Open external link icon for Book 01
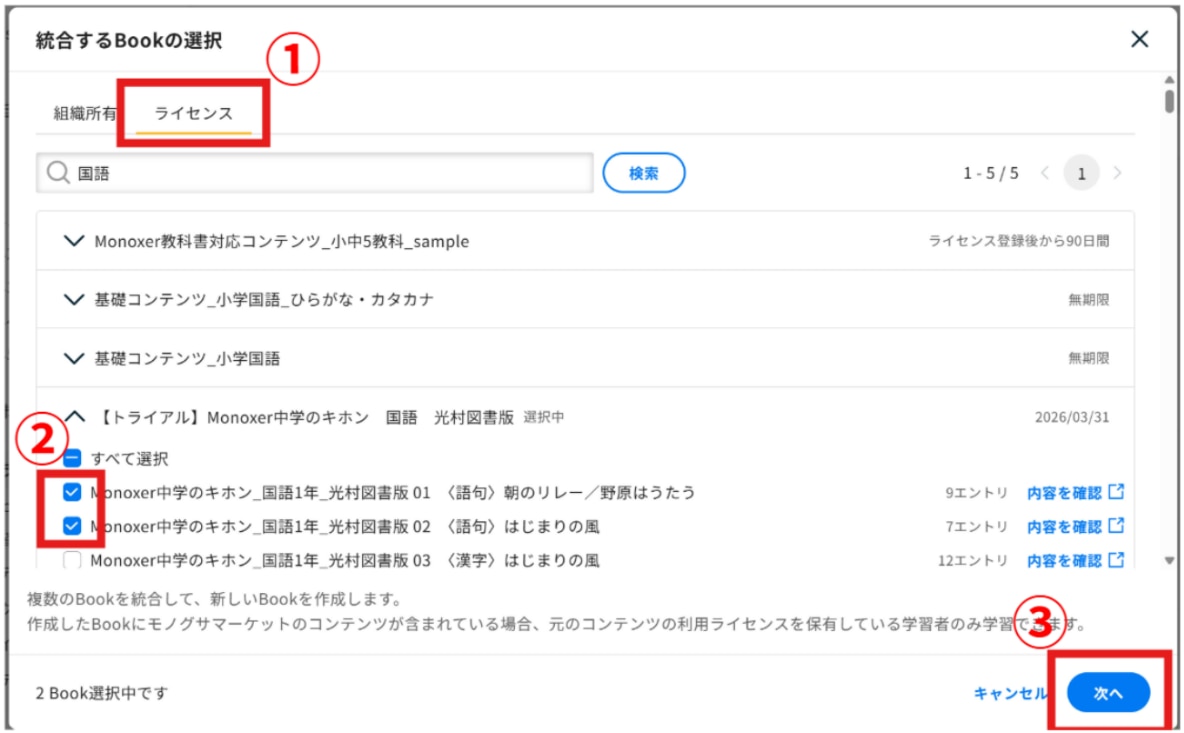Viewport: 1184px width, 733px height. coord(1117,492)
